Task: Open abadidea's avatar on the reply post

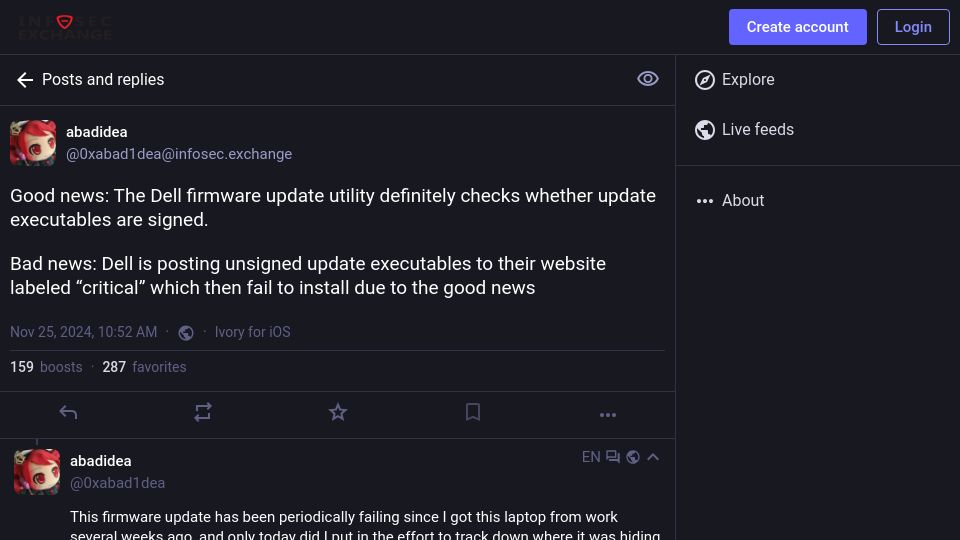Action: (x=37, y=471)
